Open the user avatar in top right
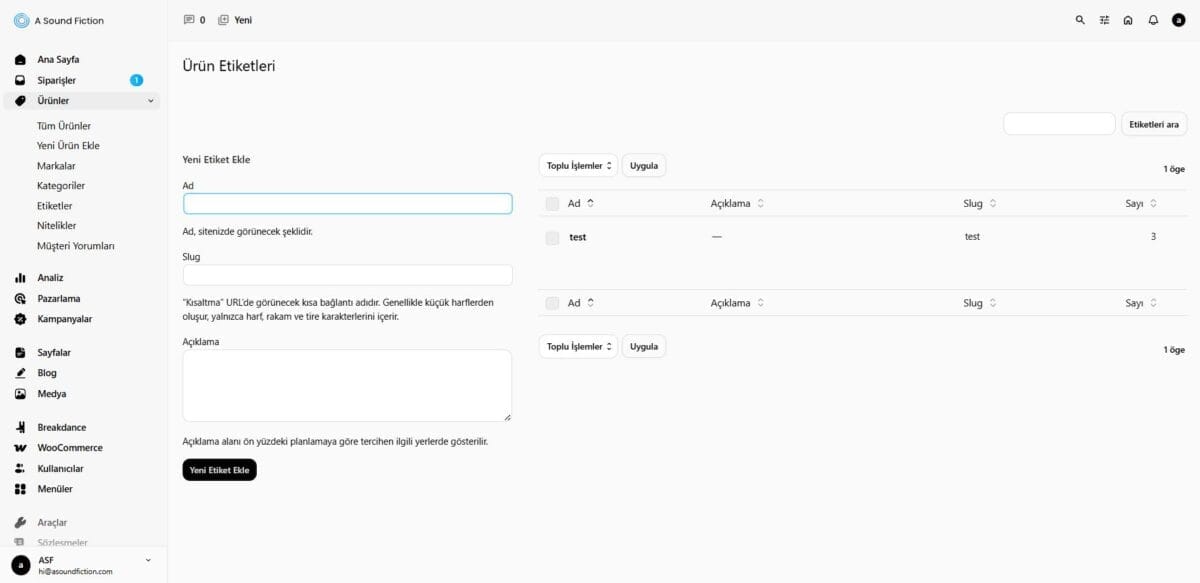Viewport: 1200px width, 583px height. pyautogui.click(x=1178, y=20)
